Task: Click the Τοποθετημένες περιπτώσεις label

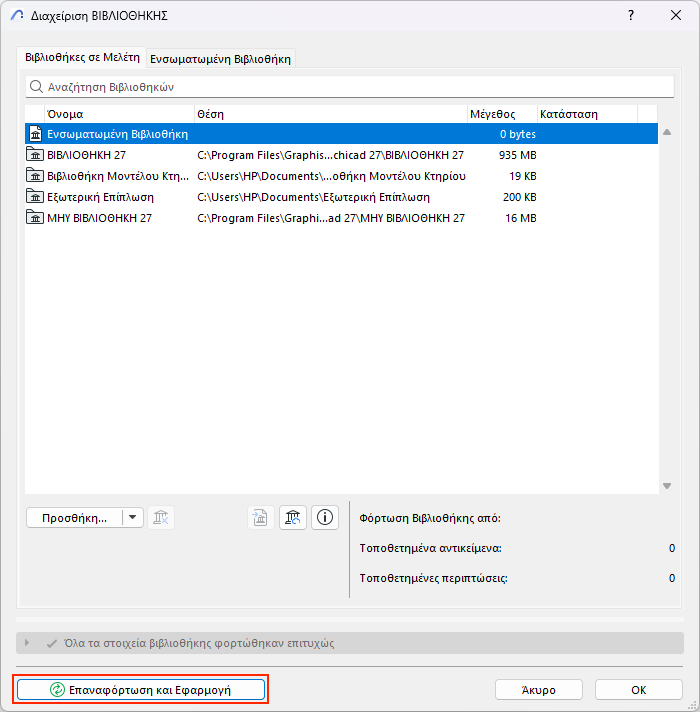Action: pos(434,578)
